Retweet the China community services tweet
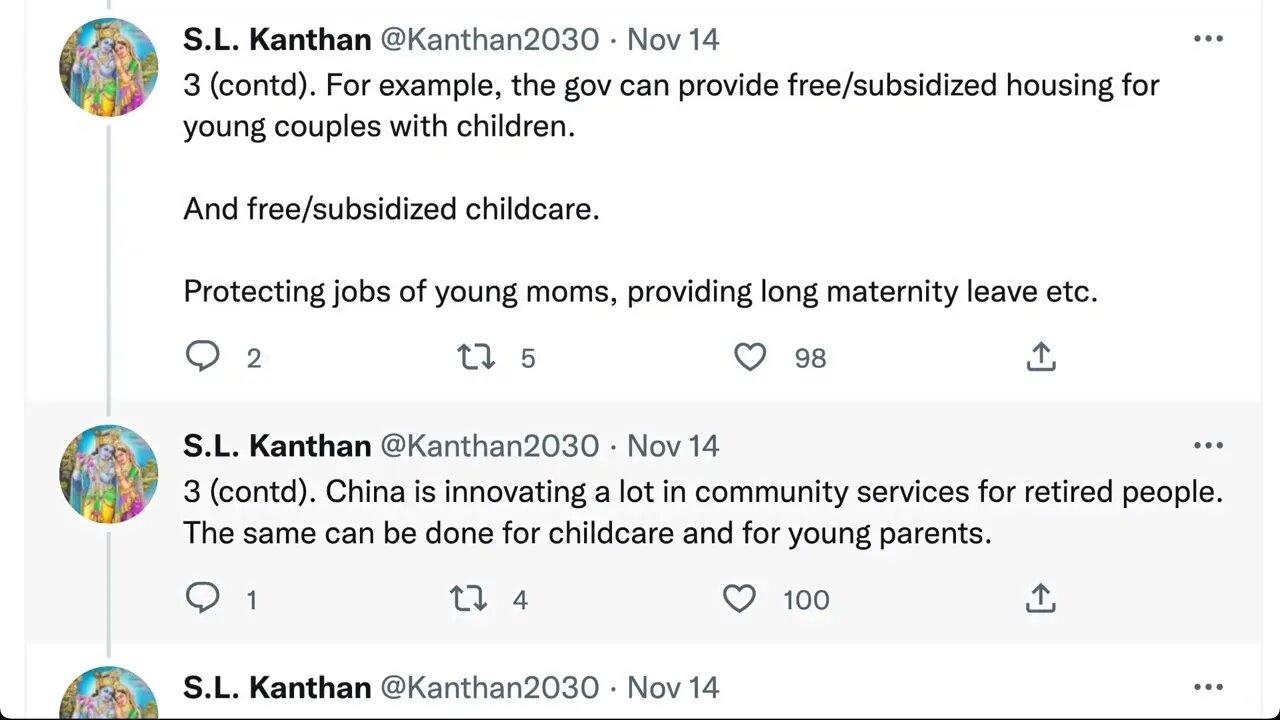 (468, 599)
